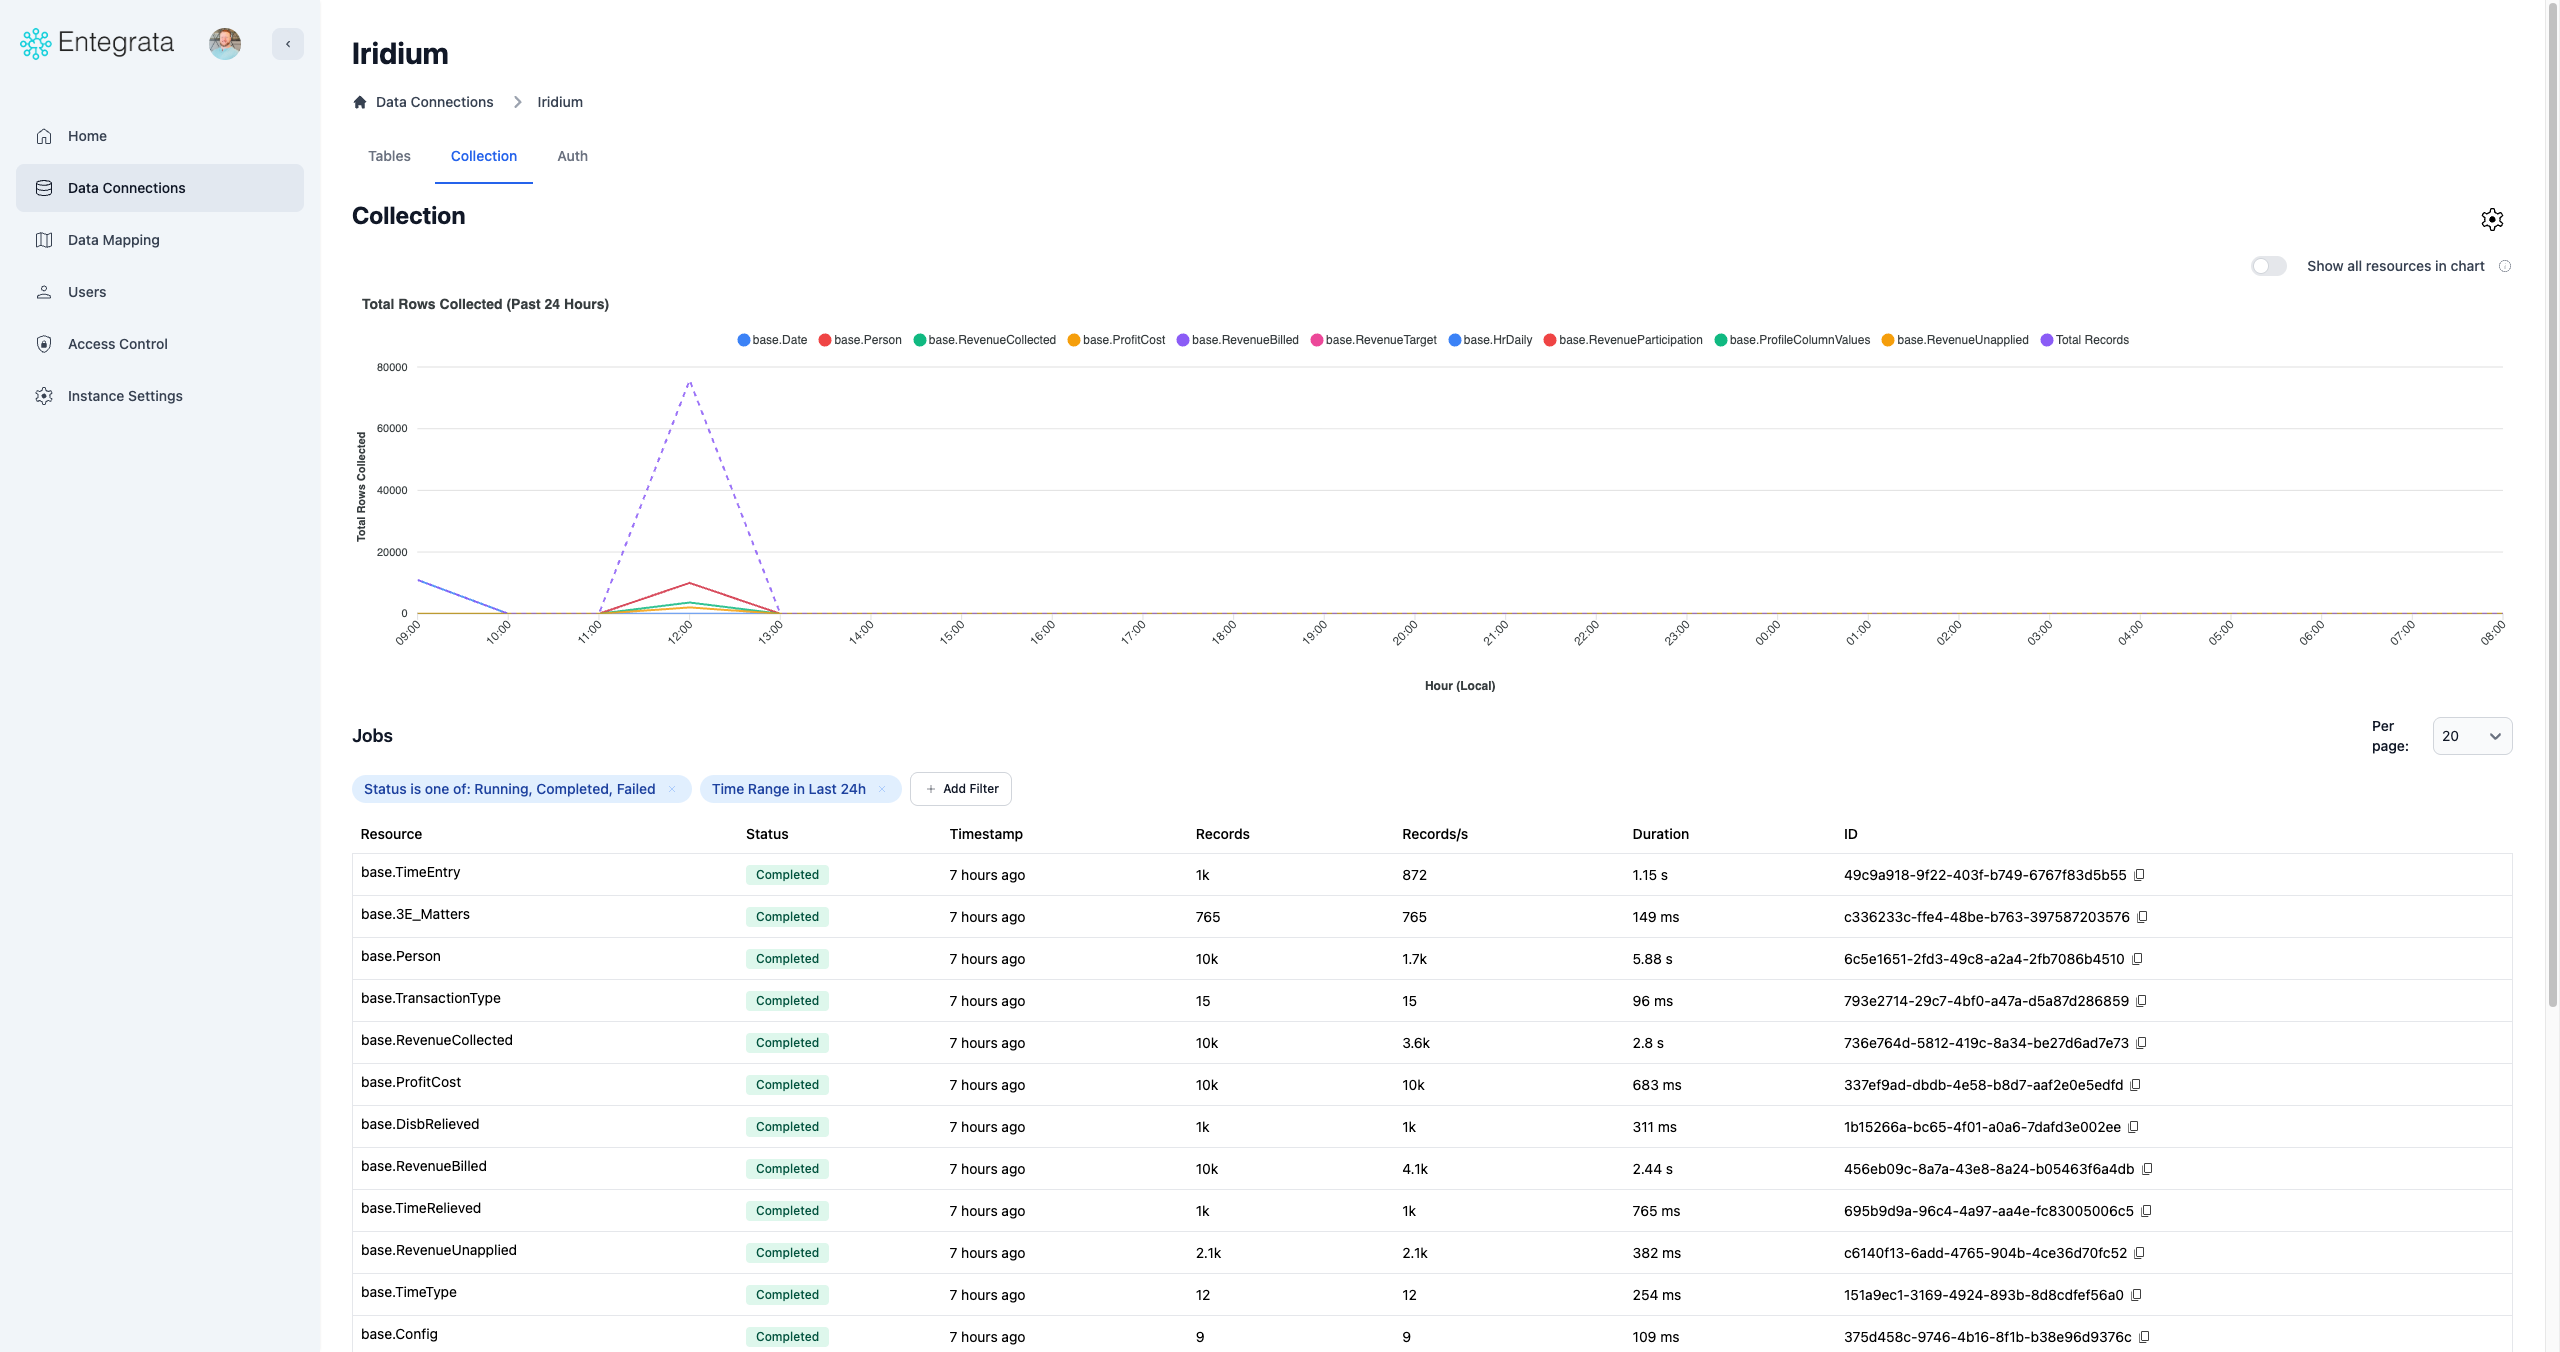The image size is (2560, 1352).
Task: Select the Data Mapping sidebar icon
Action: click(44, 240)
